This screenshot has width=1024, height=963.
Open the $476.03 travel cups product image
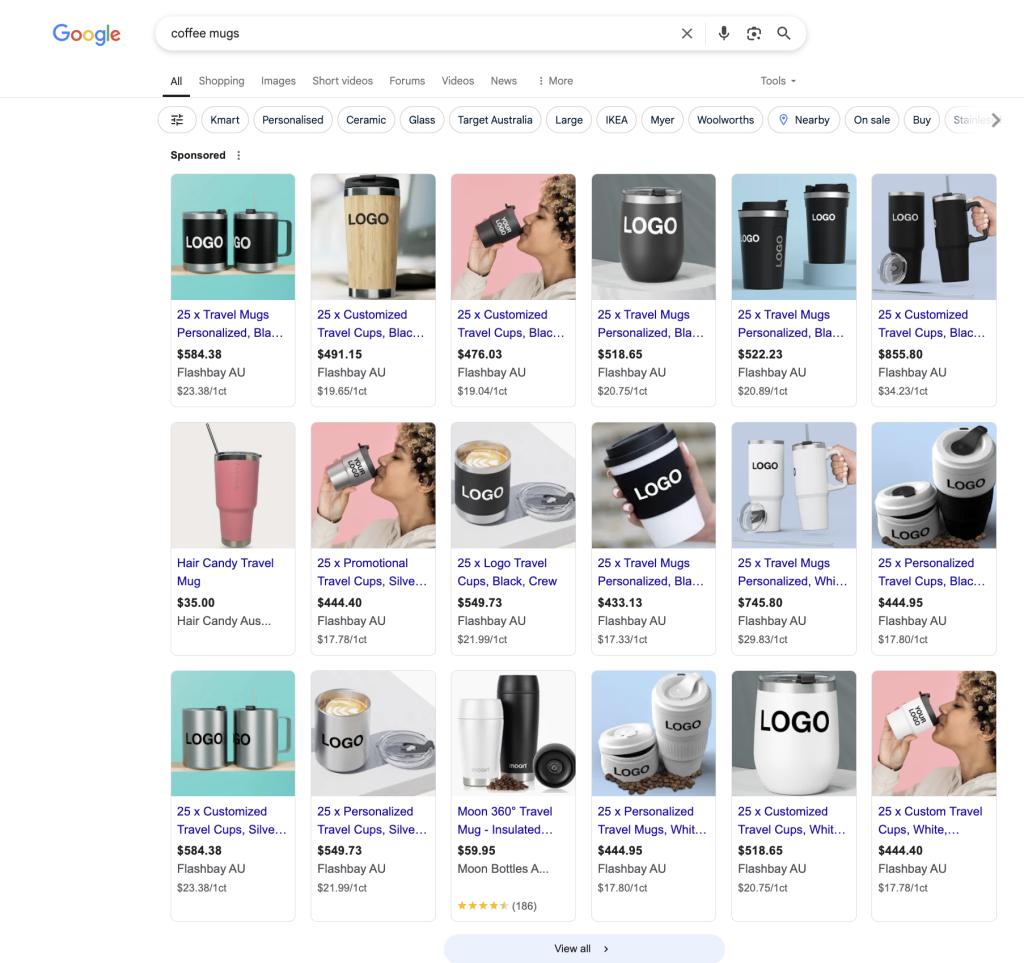pos(513,237)
